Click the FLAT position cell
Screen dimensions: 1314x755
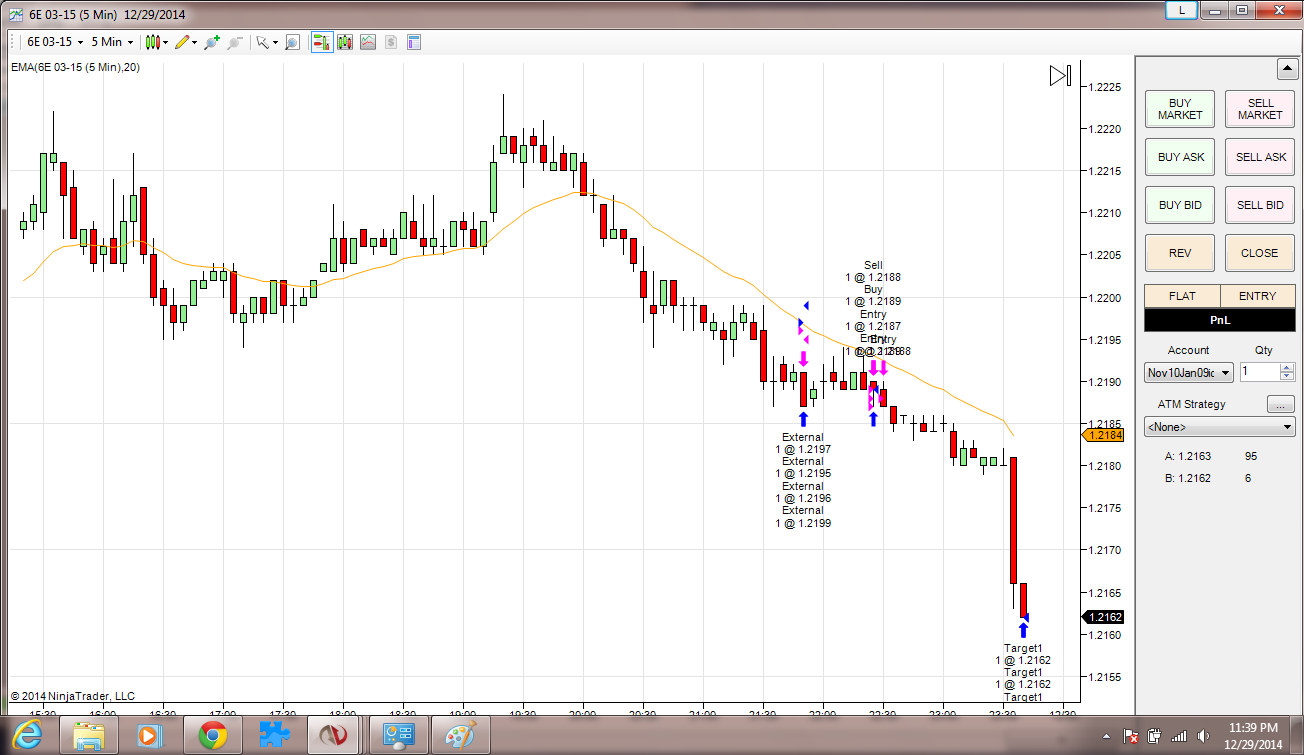[x=1182, y=296]
